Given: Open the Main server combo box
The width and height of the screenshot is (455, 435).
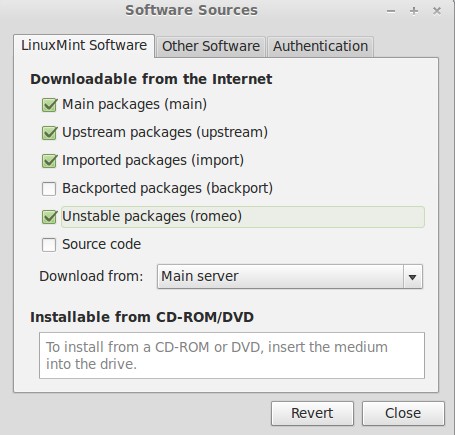Looking at the screenshot, I should (x=290, y=277).
